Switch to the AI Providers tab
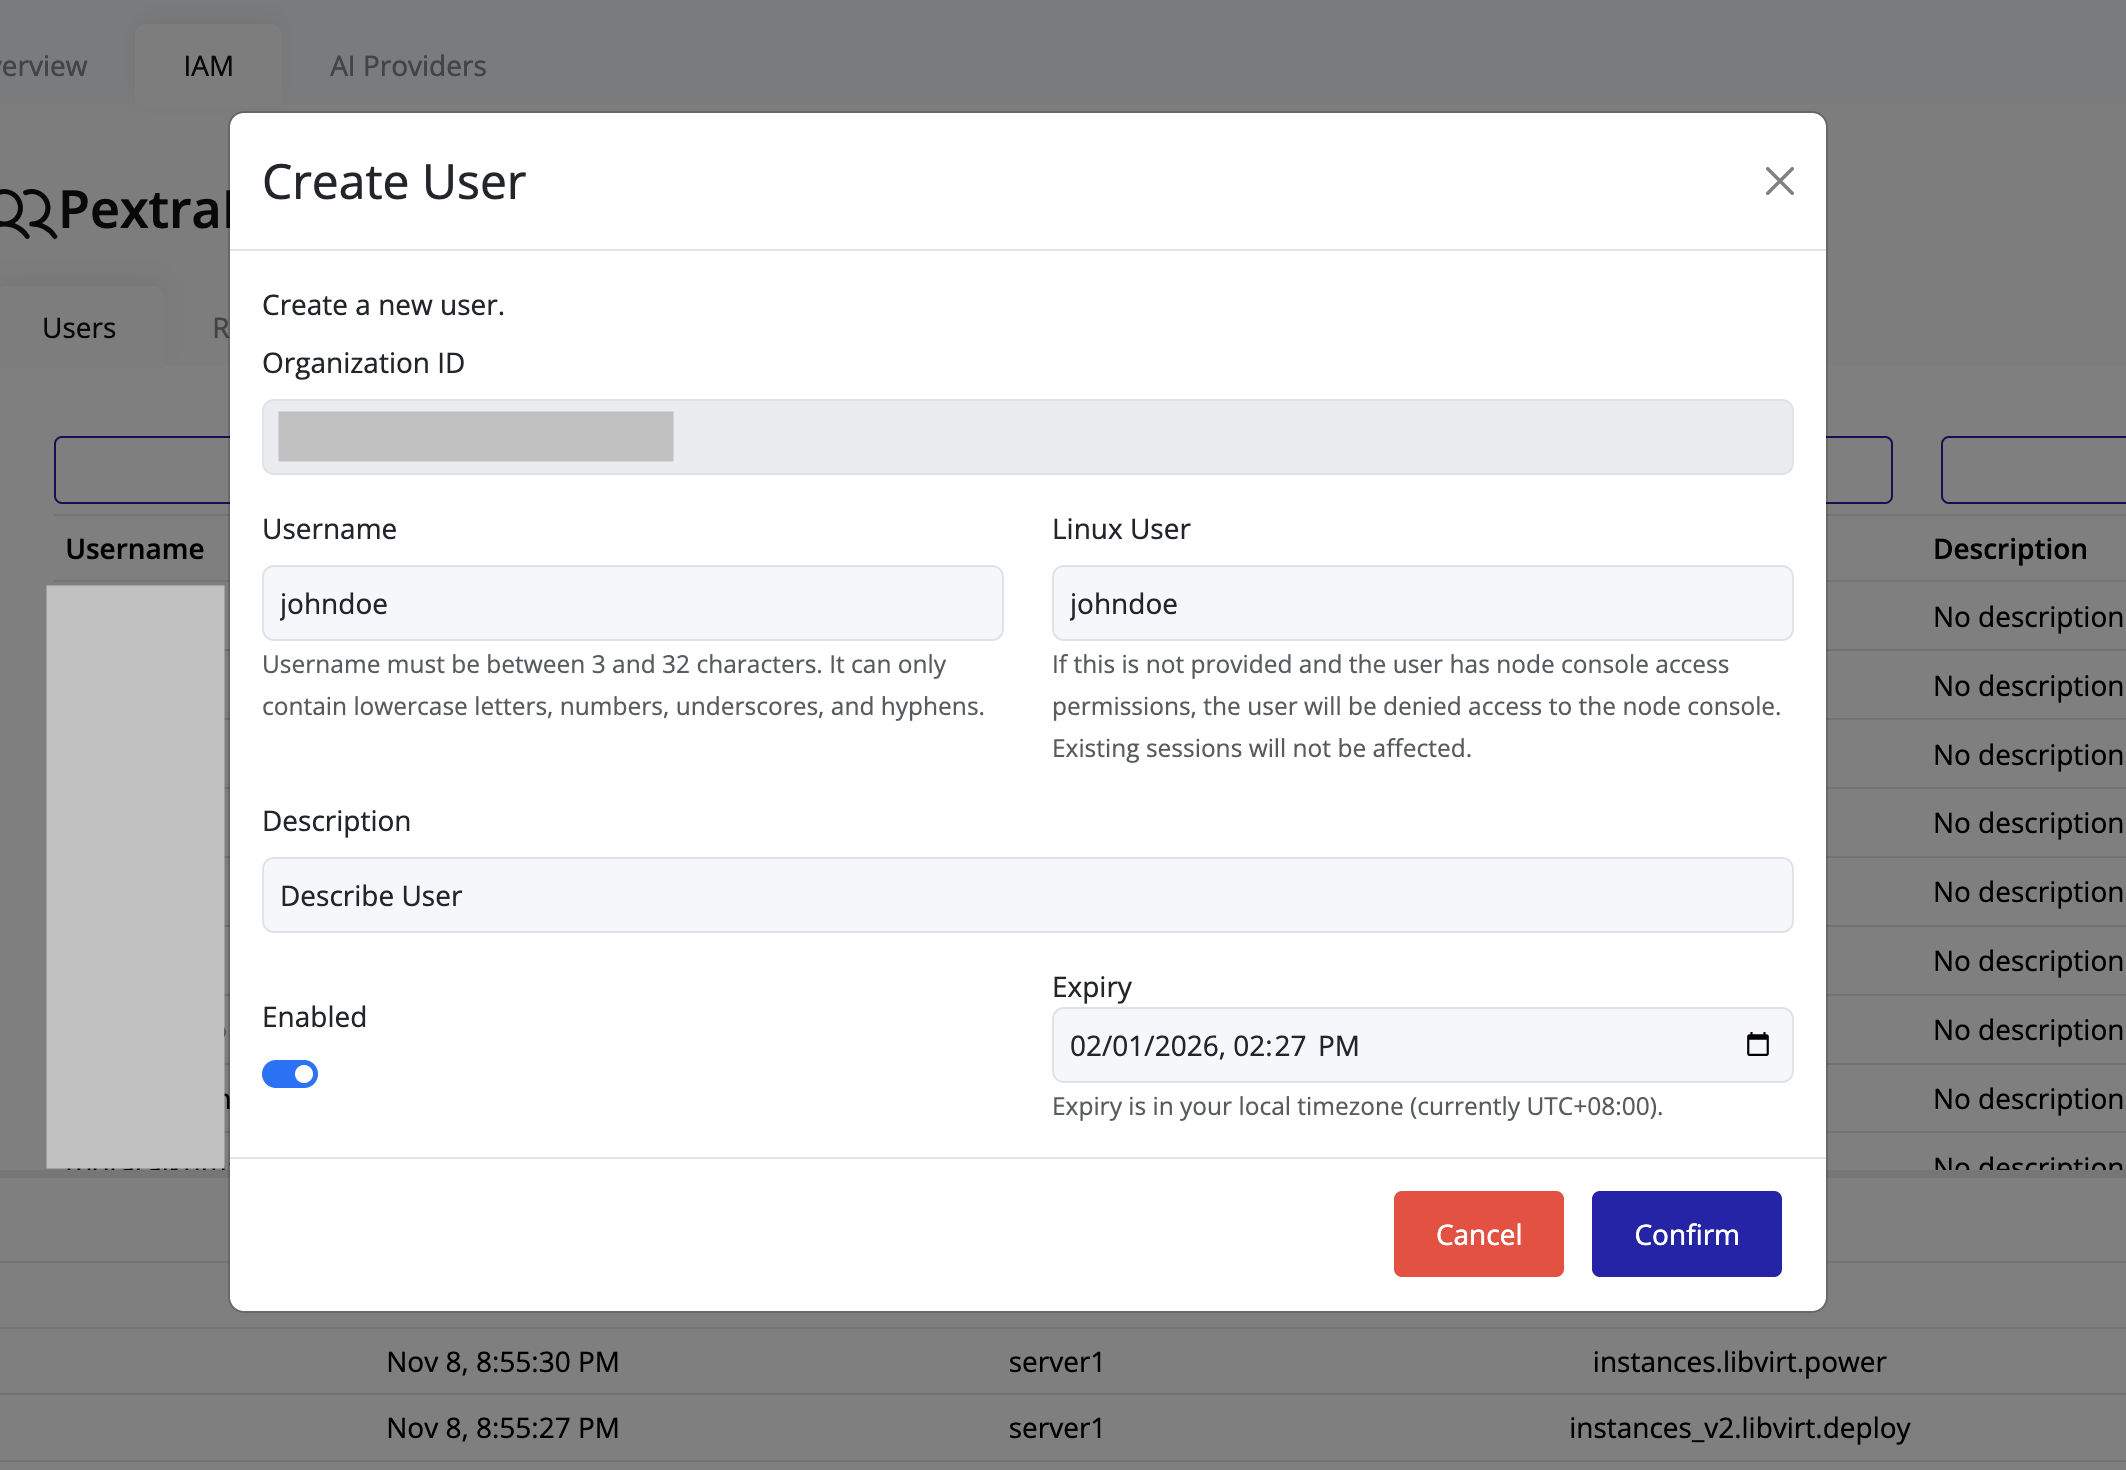Screen dimensions: 2126x1470 (407, 65)
